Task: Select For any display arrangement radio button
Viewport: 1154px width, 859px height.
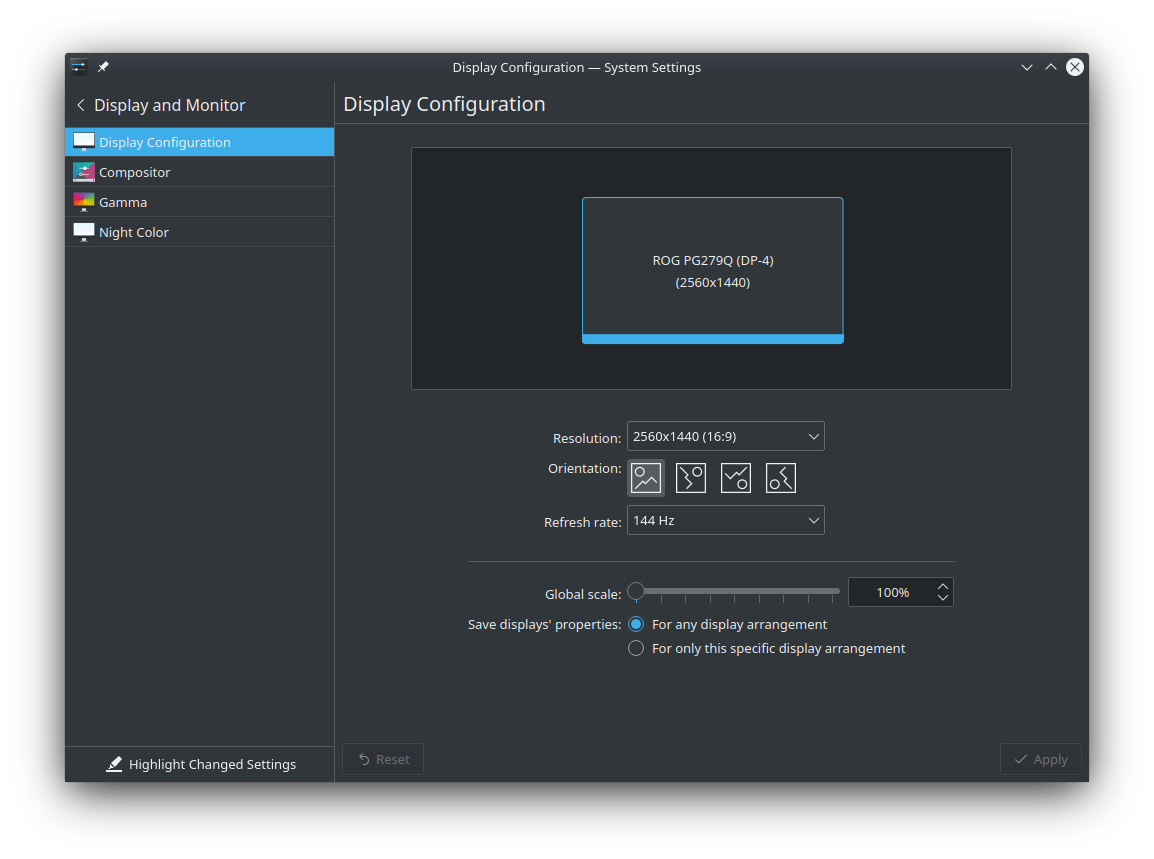Action: [636, 624]
